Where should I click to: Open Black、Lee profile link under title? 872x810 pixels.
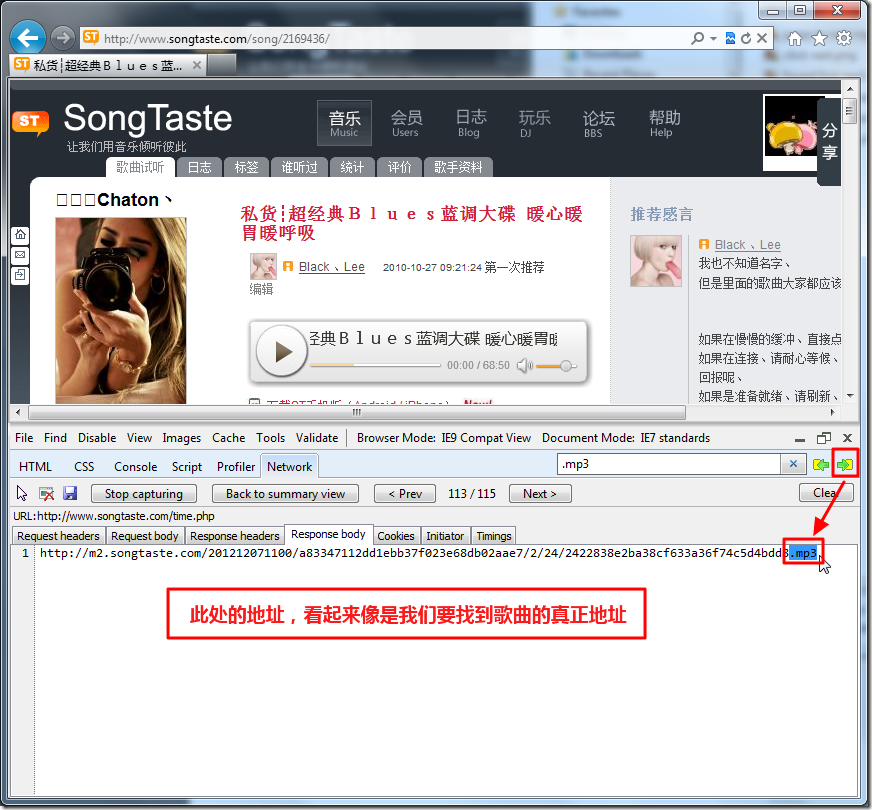click(331, 267)
